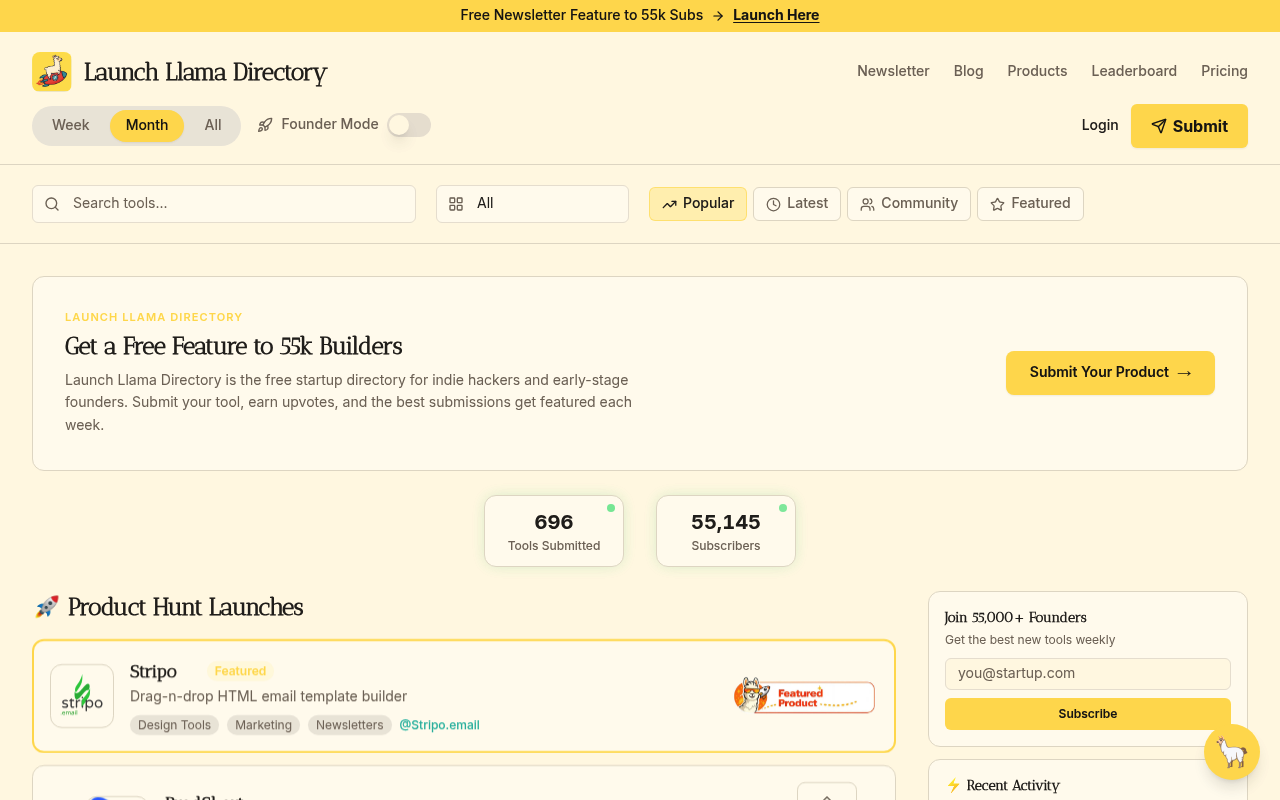Click the grid icon in the All category box
The width and height of the screenshot is (1280, 800).
456,204
